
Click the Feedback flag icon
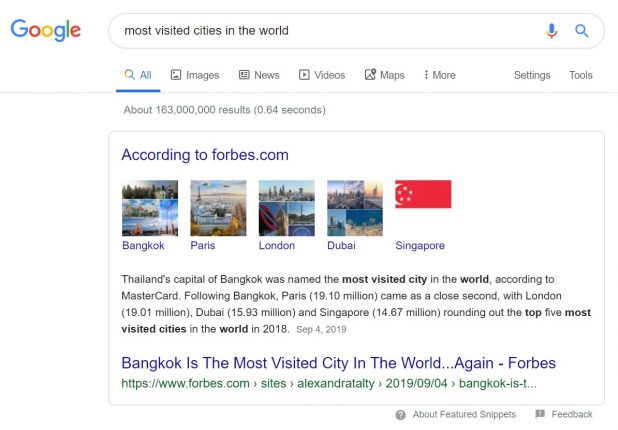point(540,414)
